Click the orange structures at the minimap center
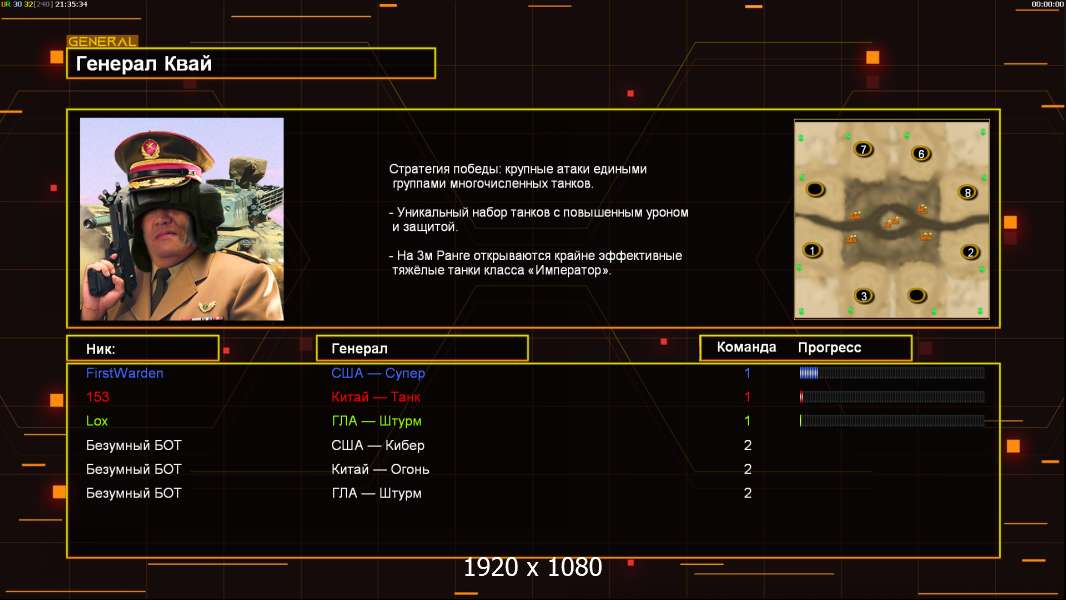The height and width of the screenshot is (600, 1066). pyautogui.click(x=889, y=221)
